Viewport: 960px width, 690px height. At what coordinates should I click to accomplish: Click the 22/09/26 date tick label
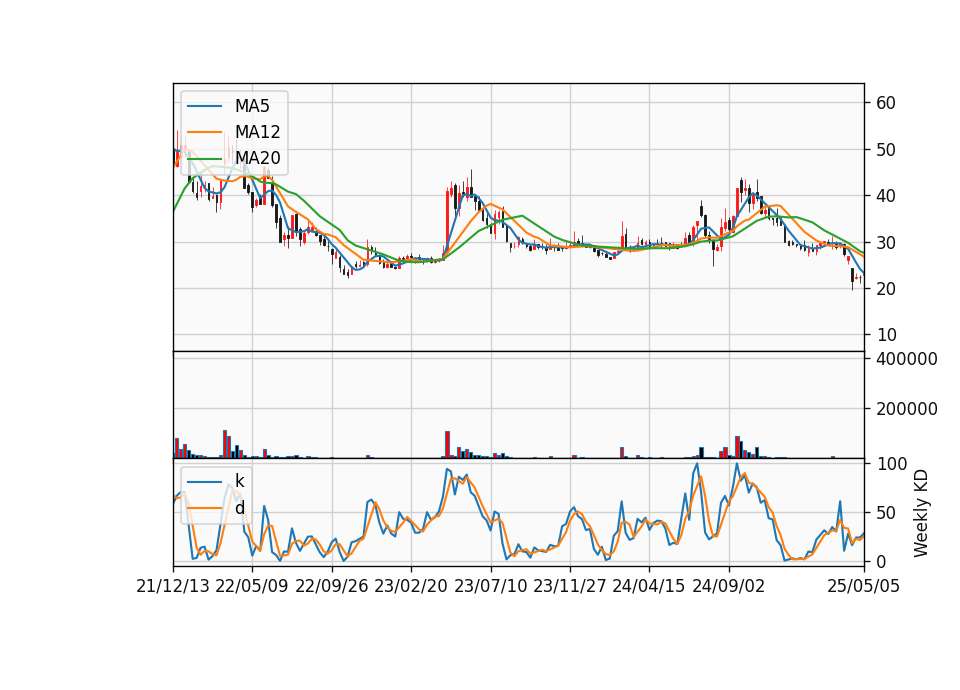332,586
